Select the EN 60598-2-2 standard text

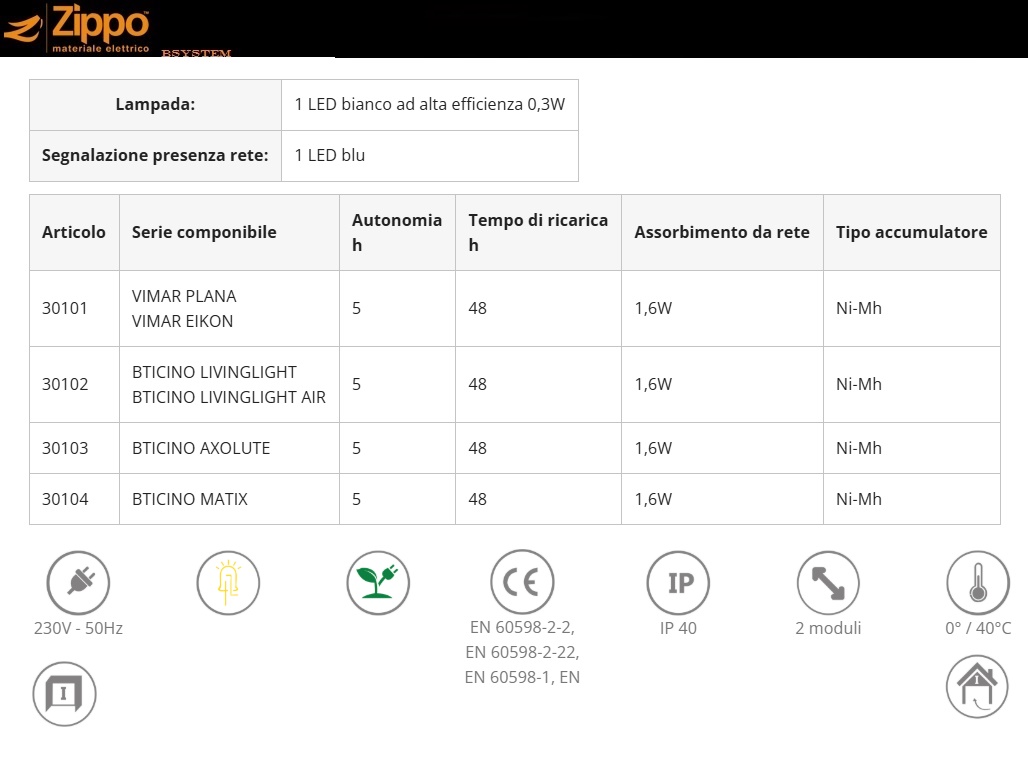(x=522, y=627)
